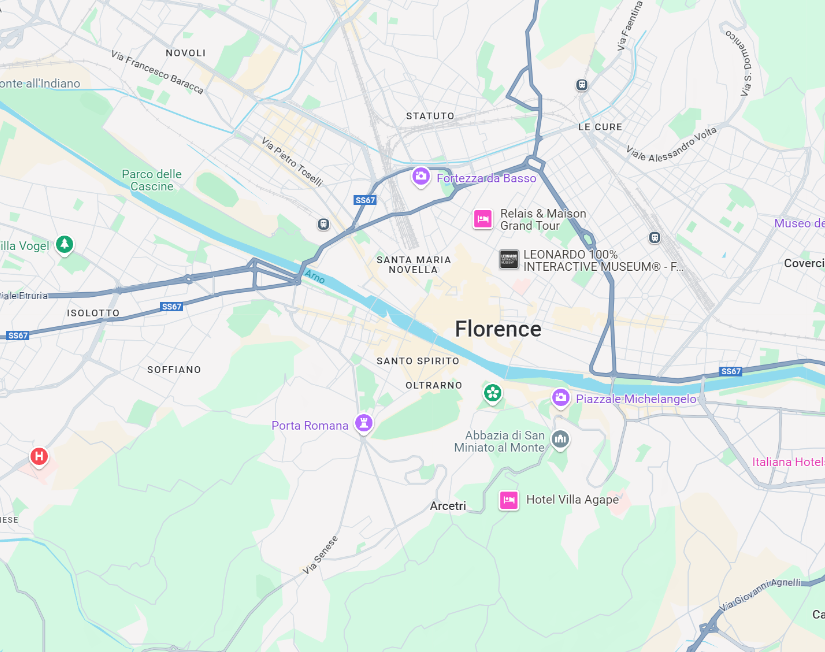Select the Relais & Maison Grand Tour hotel icon

tap(482, 218)
